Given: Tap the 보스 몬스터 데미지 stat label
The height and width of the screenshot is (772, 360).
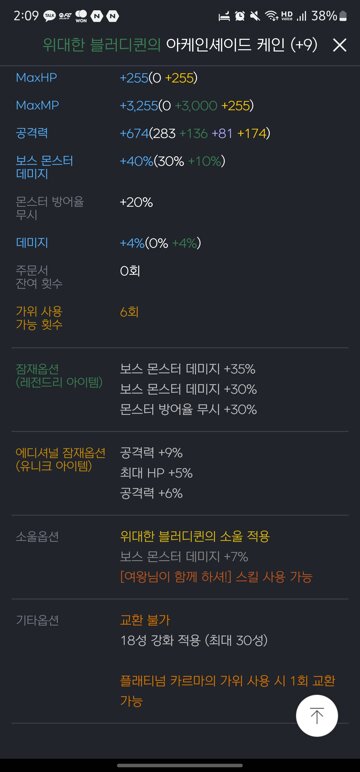Looking at the screenshot, I should 44,168.
